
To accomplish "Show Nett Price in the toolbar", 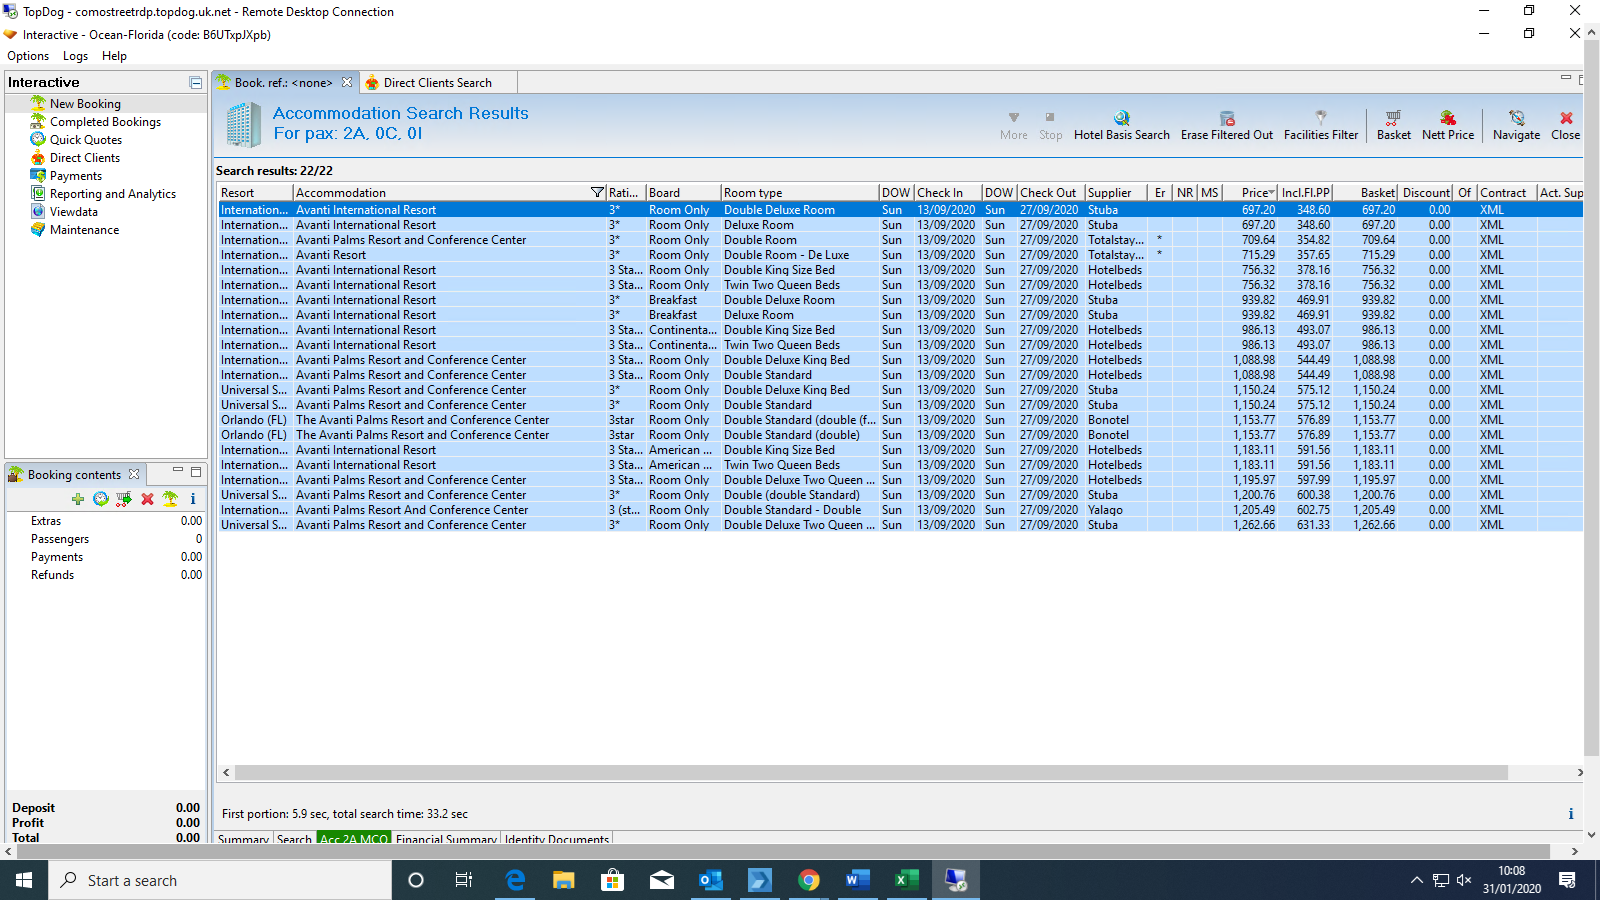I will [1447, 126].
